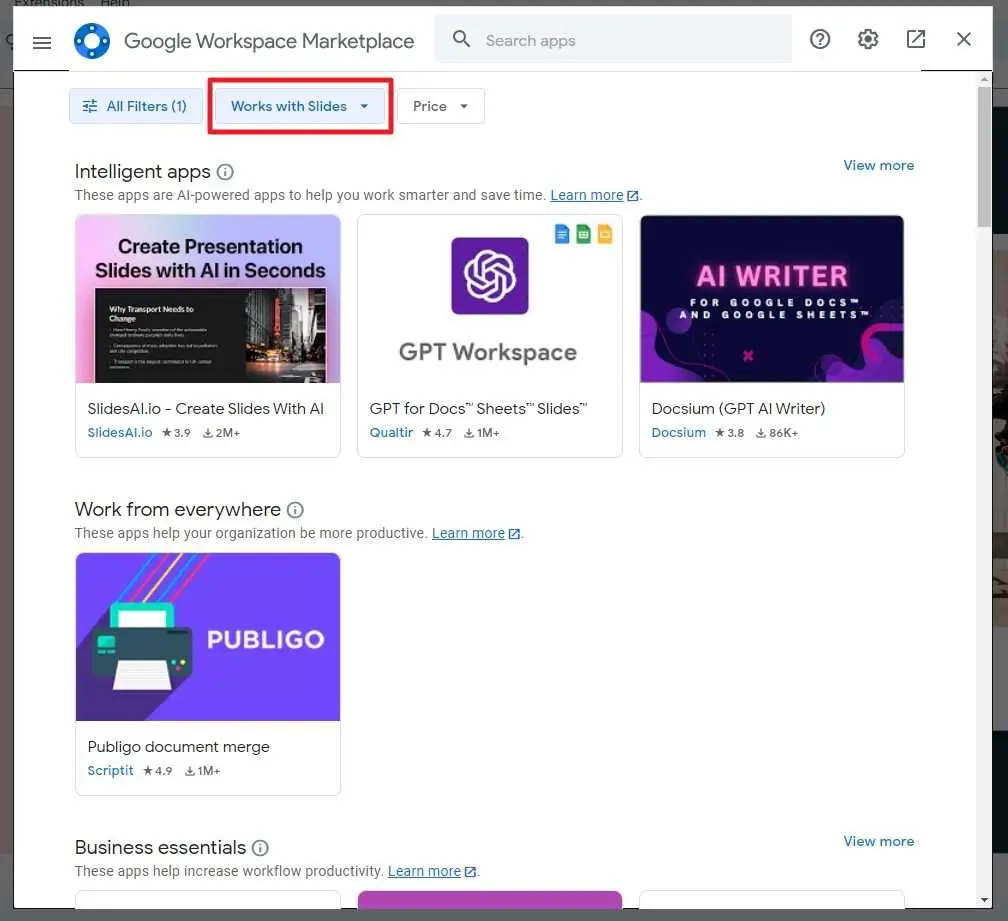Image resolution: width=1008 pixels, height=921 pixels.
Task: Click external link icon after Business essentials Learn more
Action: (x=471, y=872)
